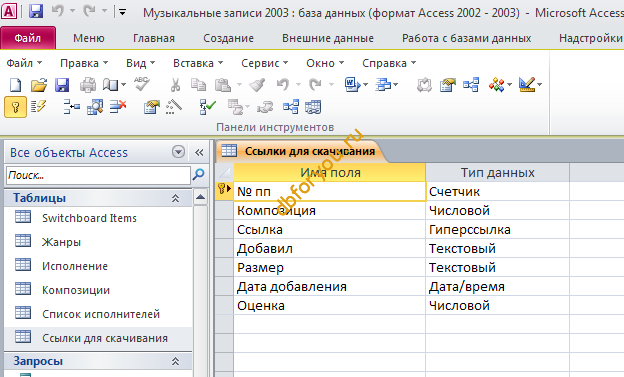Switch to the Меню ribbon tab
624x377 pixels.
89,38
